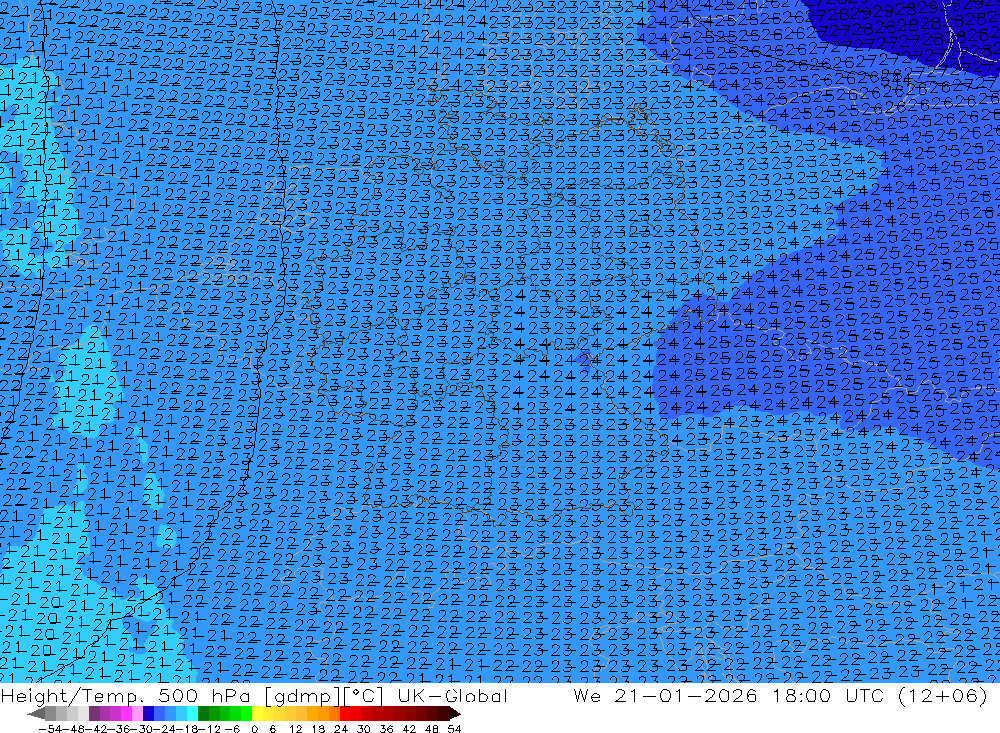Click the 'We 21-01-2026' date text
1000x733 pixels.
click(x=665, y=695)
